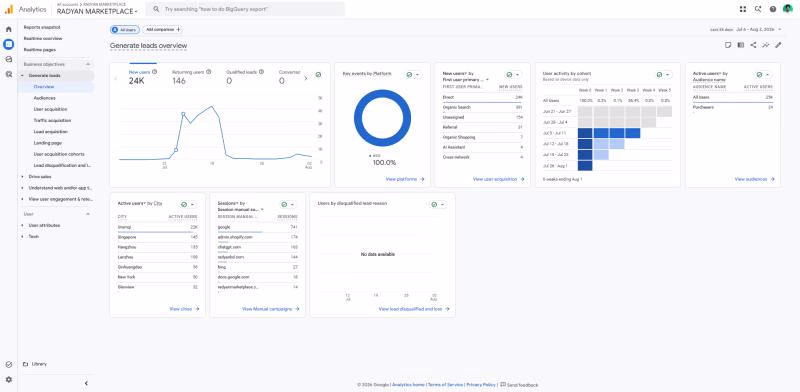Open the status dropdown on Active users by City card
800x392 pixels.
(188, 204)
